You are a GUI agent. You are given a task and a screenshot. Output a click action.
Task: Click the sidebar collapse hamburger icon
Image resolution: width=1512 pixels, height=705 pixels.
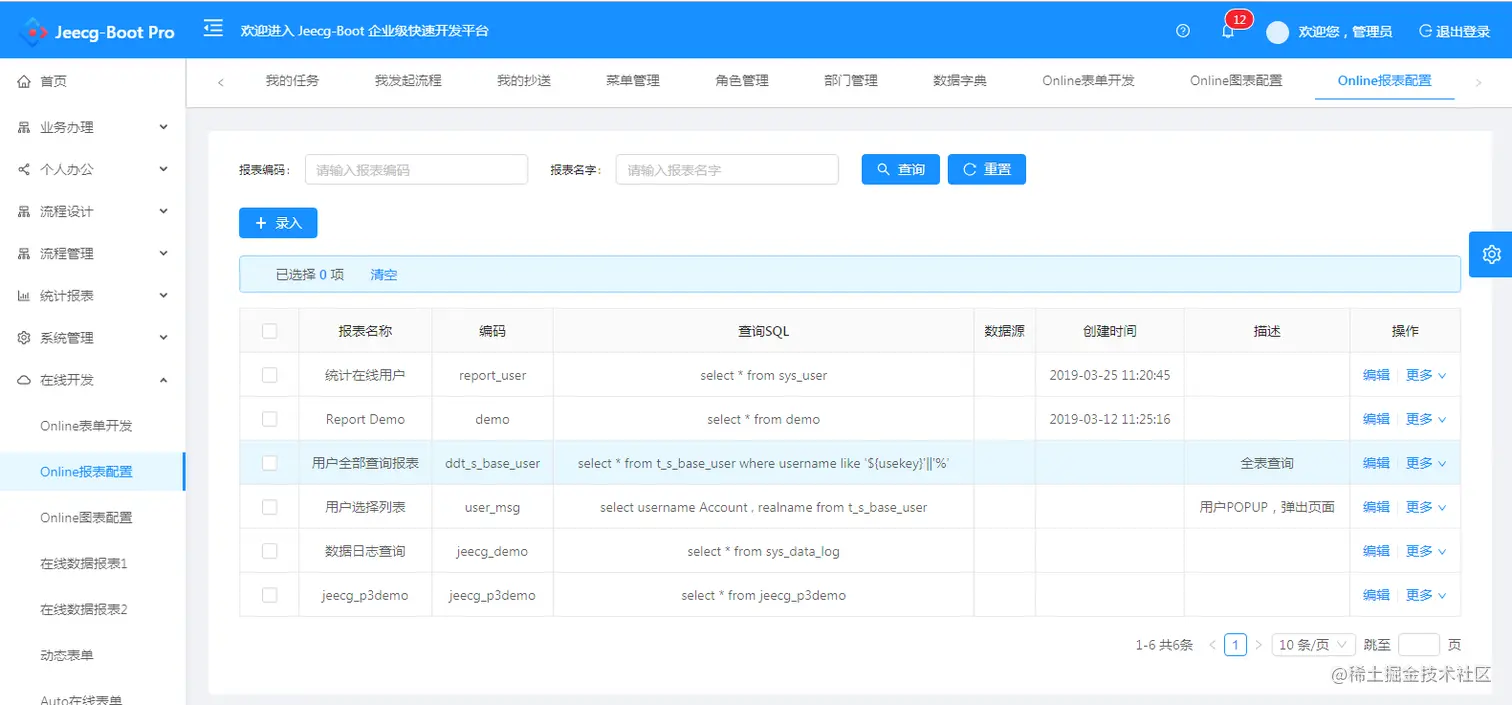point(213,29)
